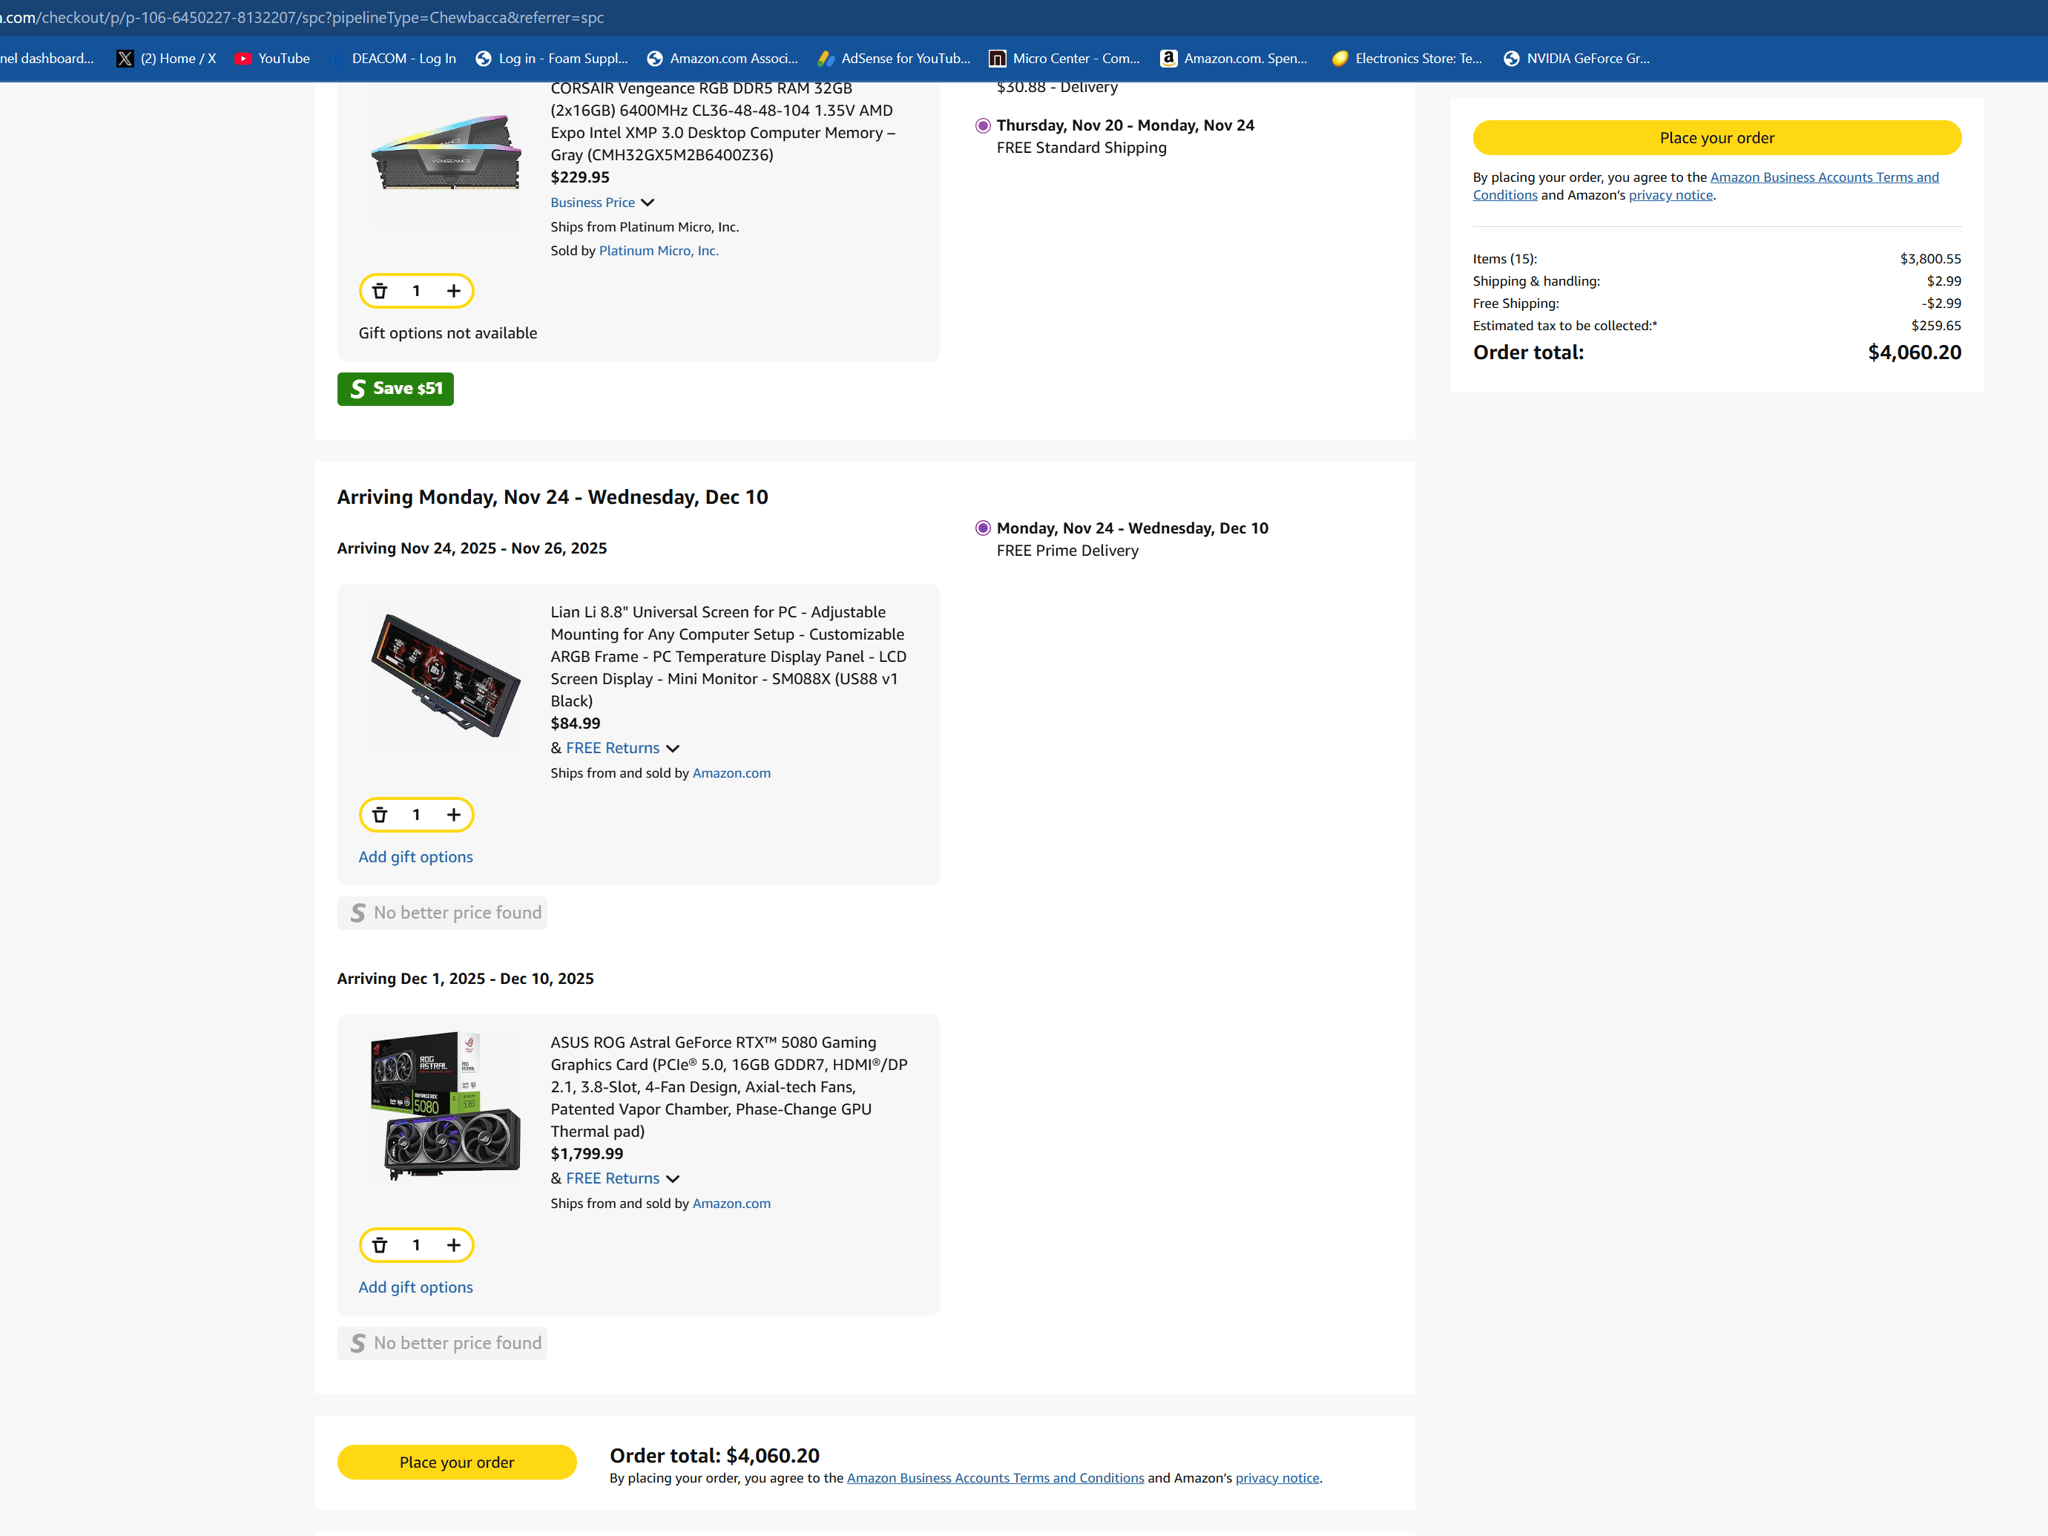
Task: Remove the Lian Li screen using trash icon
Action: pos(380,815)
